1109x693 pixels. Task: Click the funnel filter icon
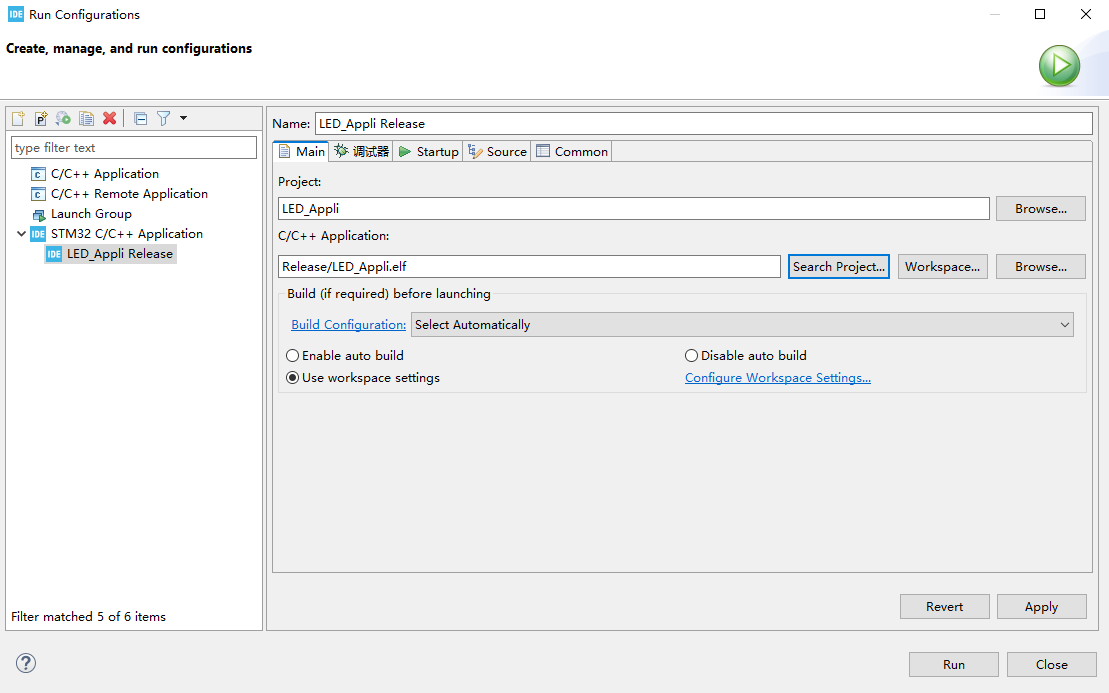coord(163,118)
